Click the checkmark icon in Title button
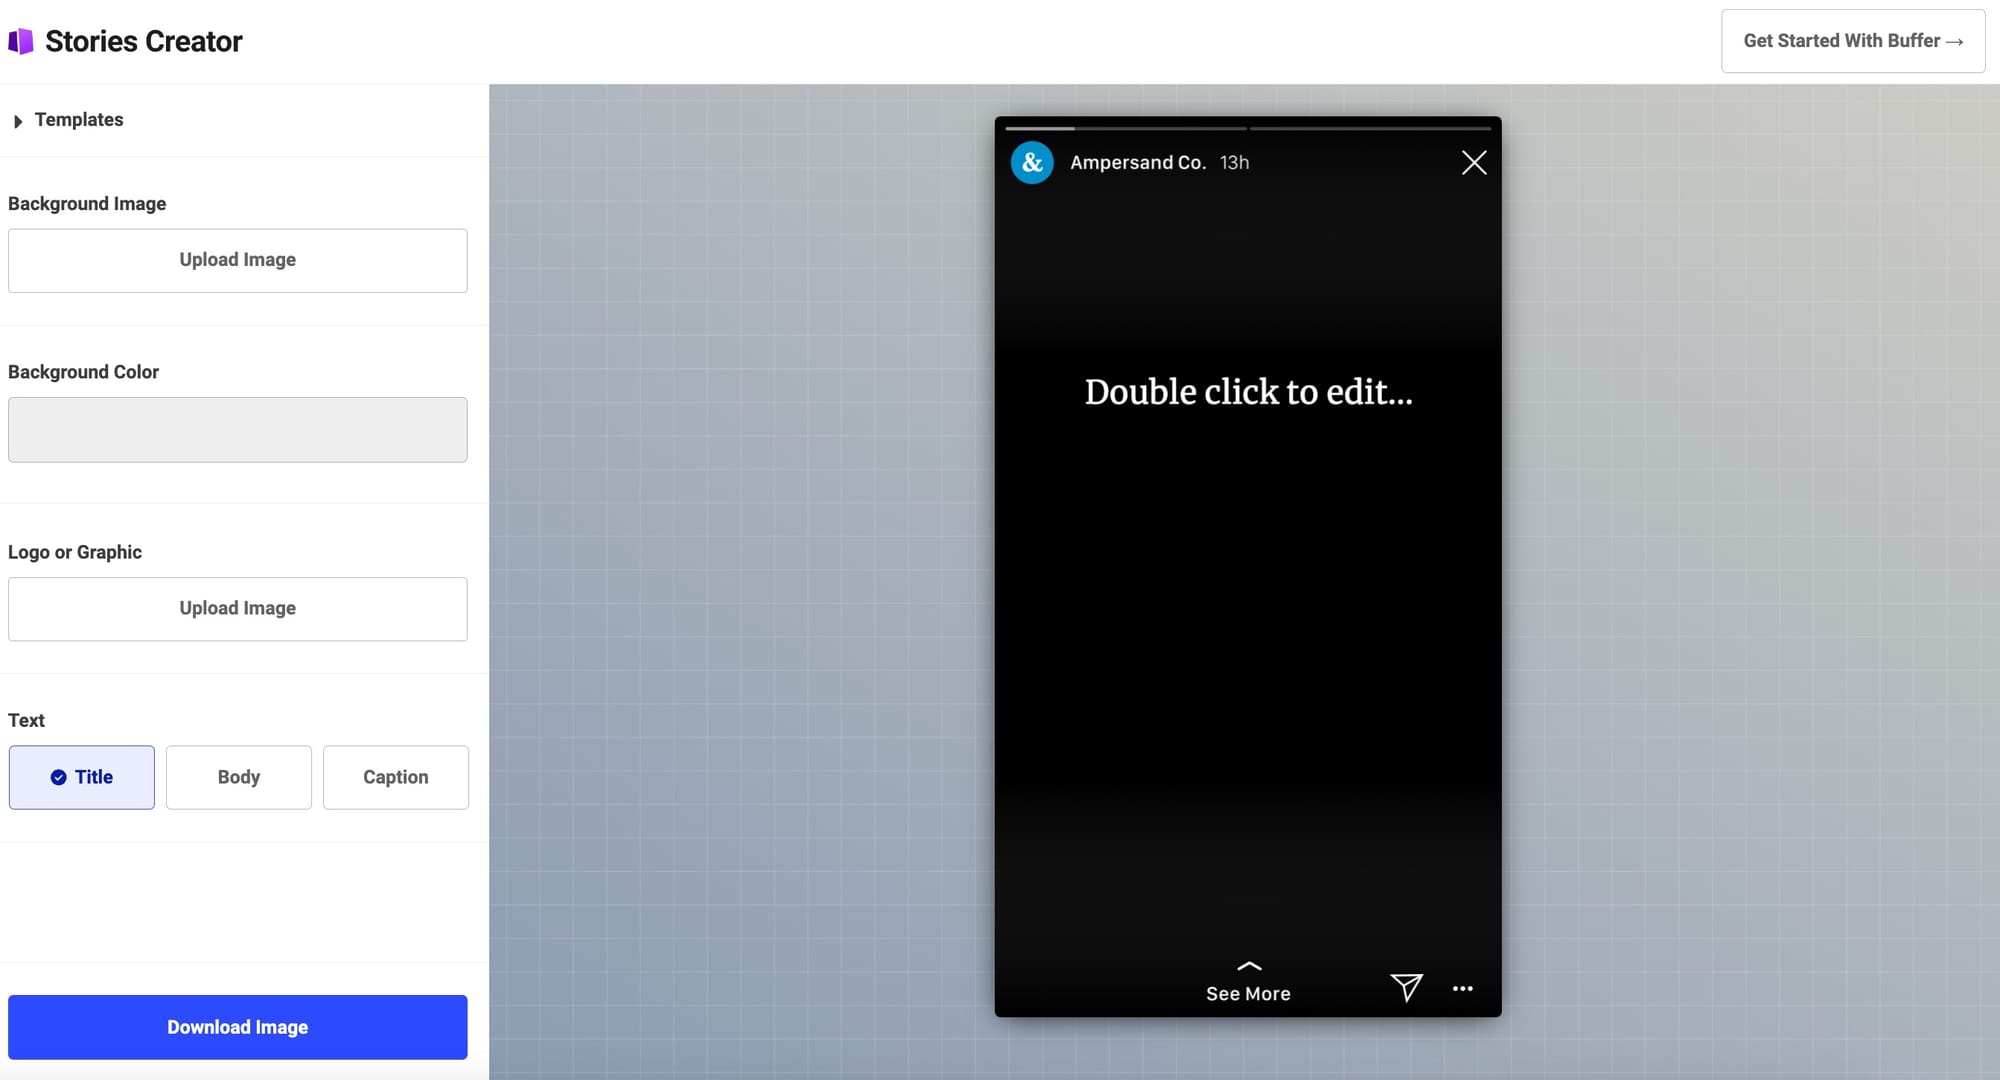 59,777
